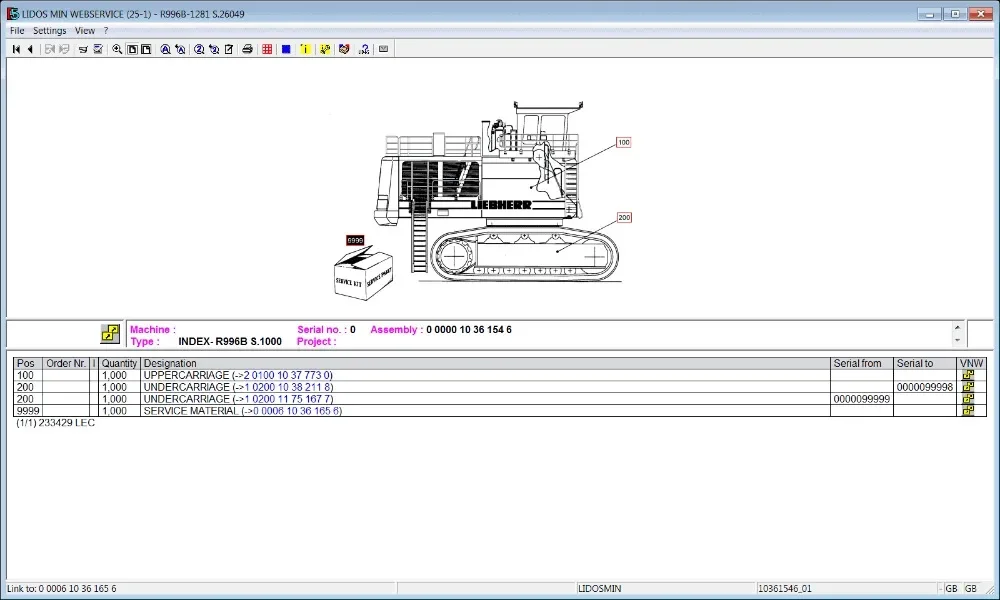Open VNW link icon for UPPERCARRIAGE row
Image resolution: width=1000 pixels, height=600 pixels.
coord(967,375)
